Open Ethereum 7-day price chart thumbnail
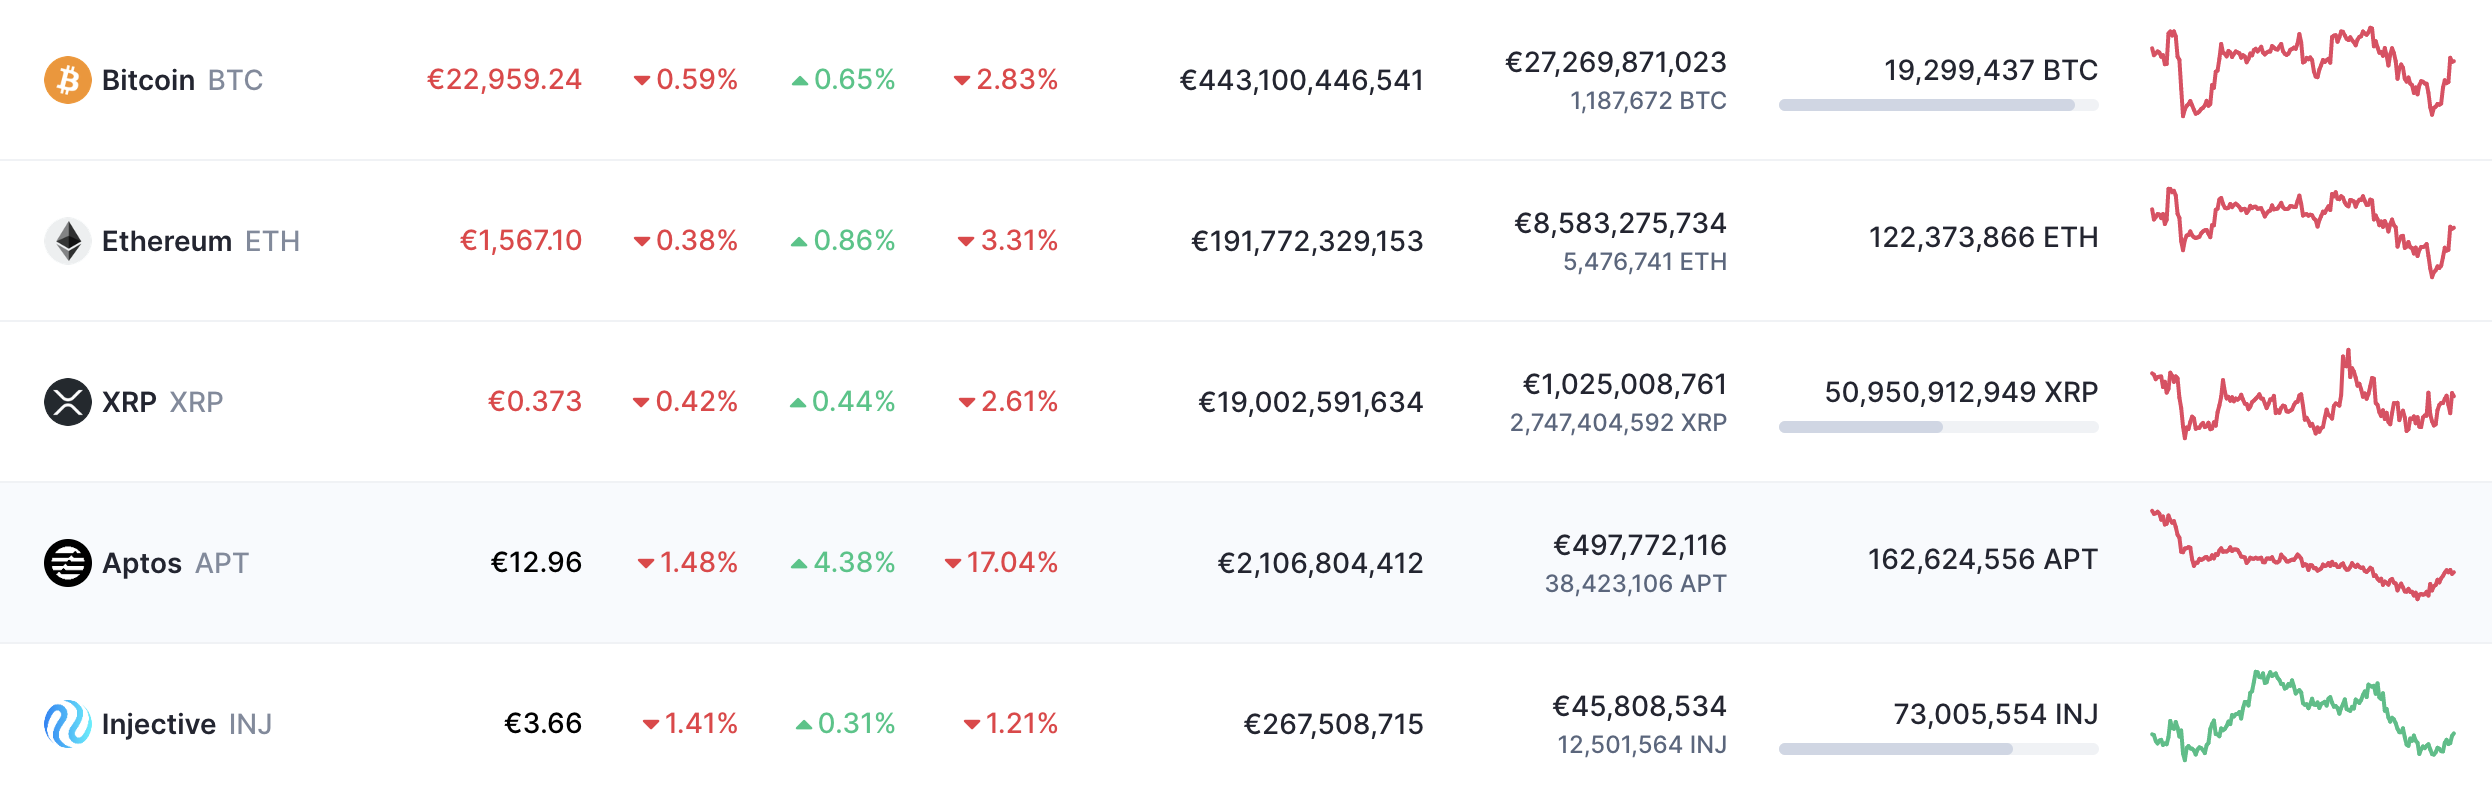 tap(2302, 232)
